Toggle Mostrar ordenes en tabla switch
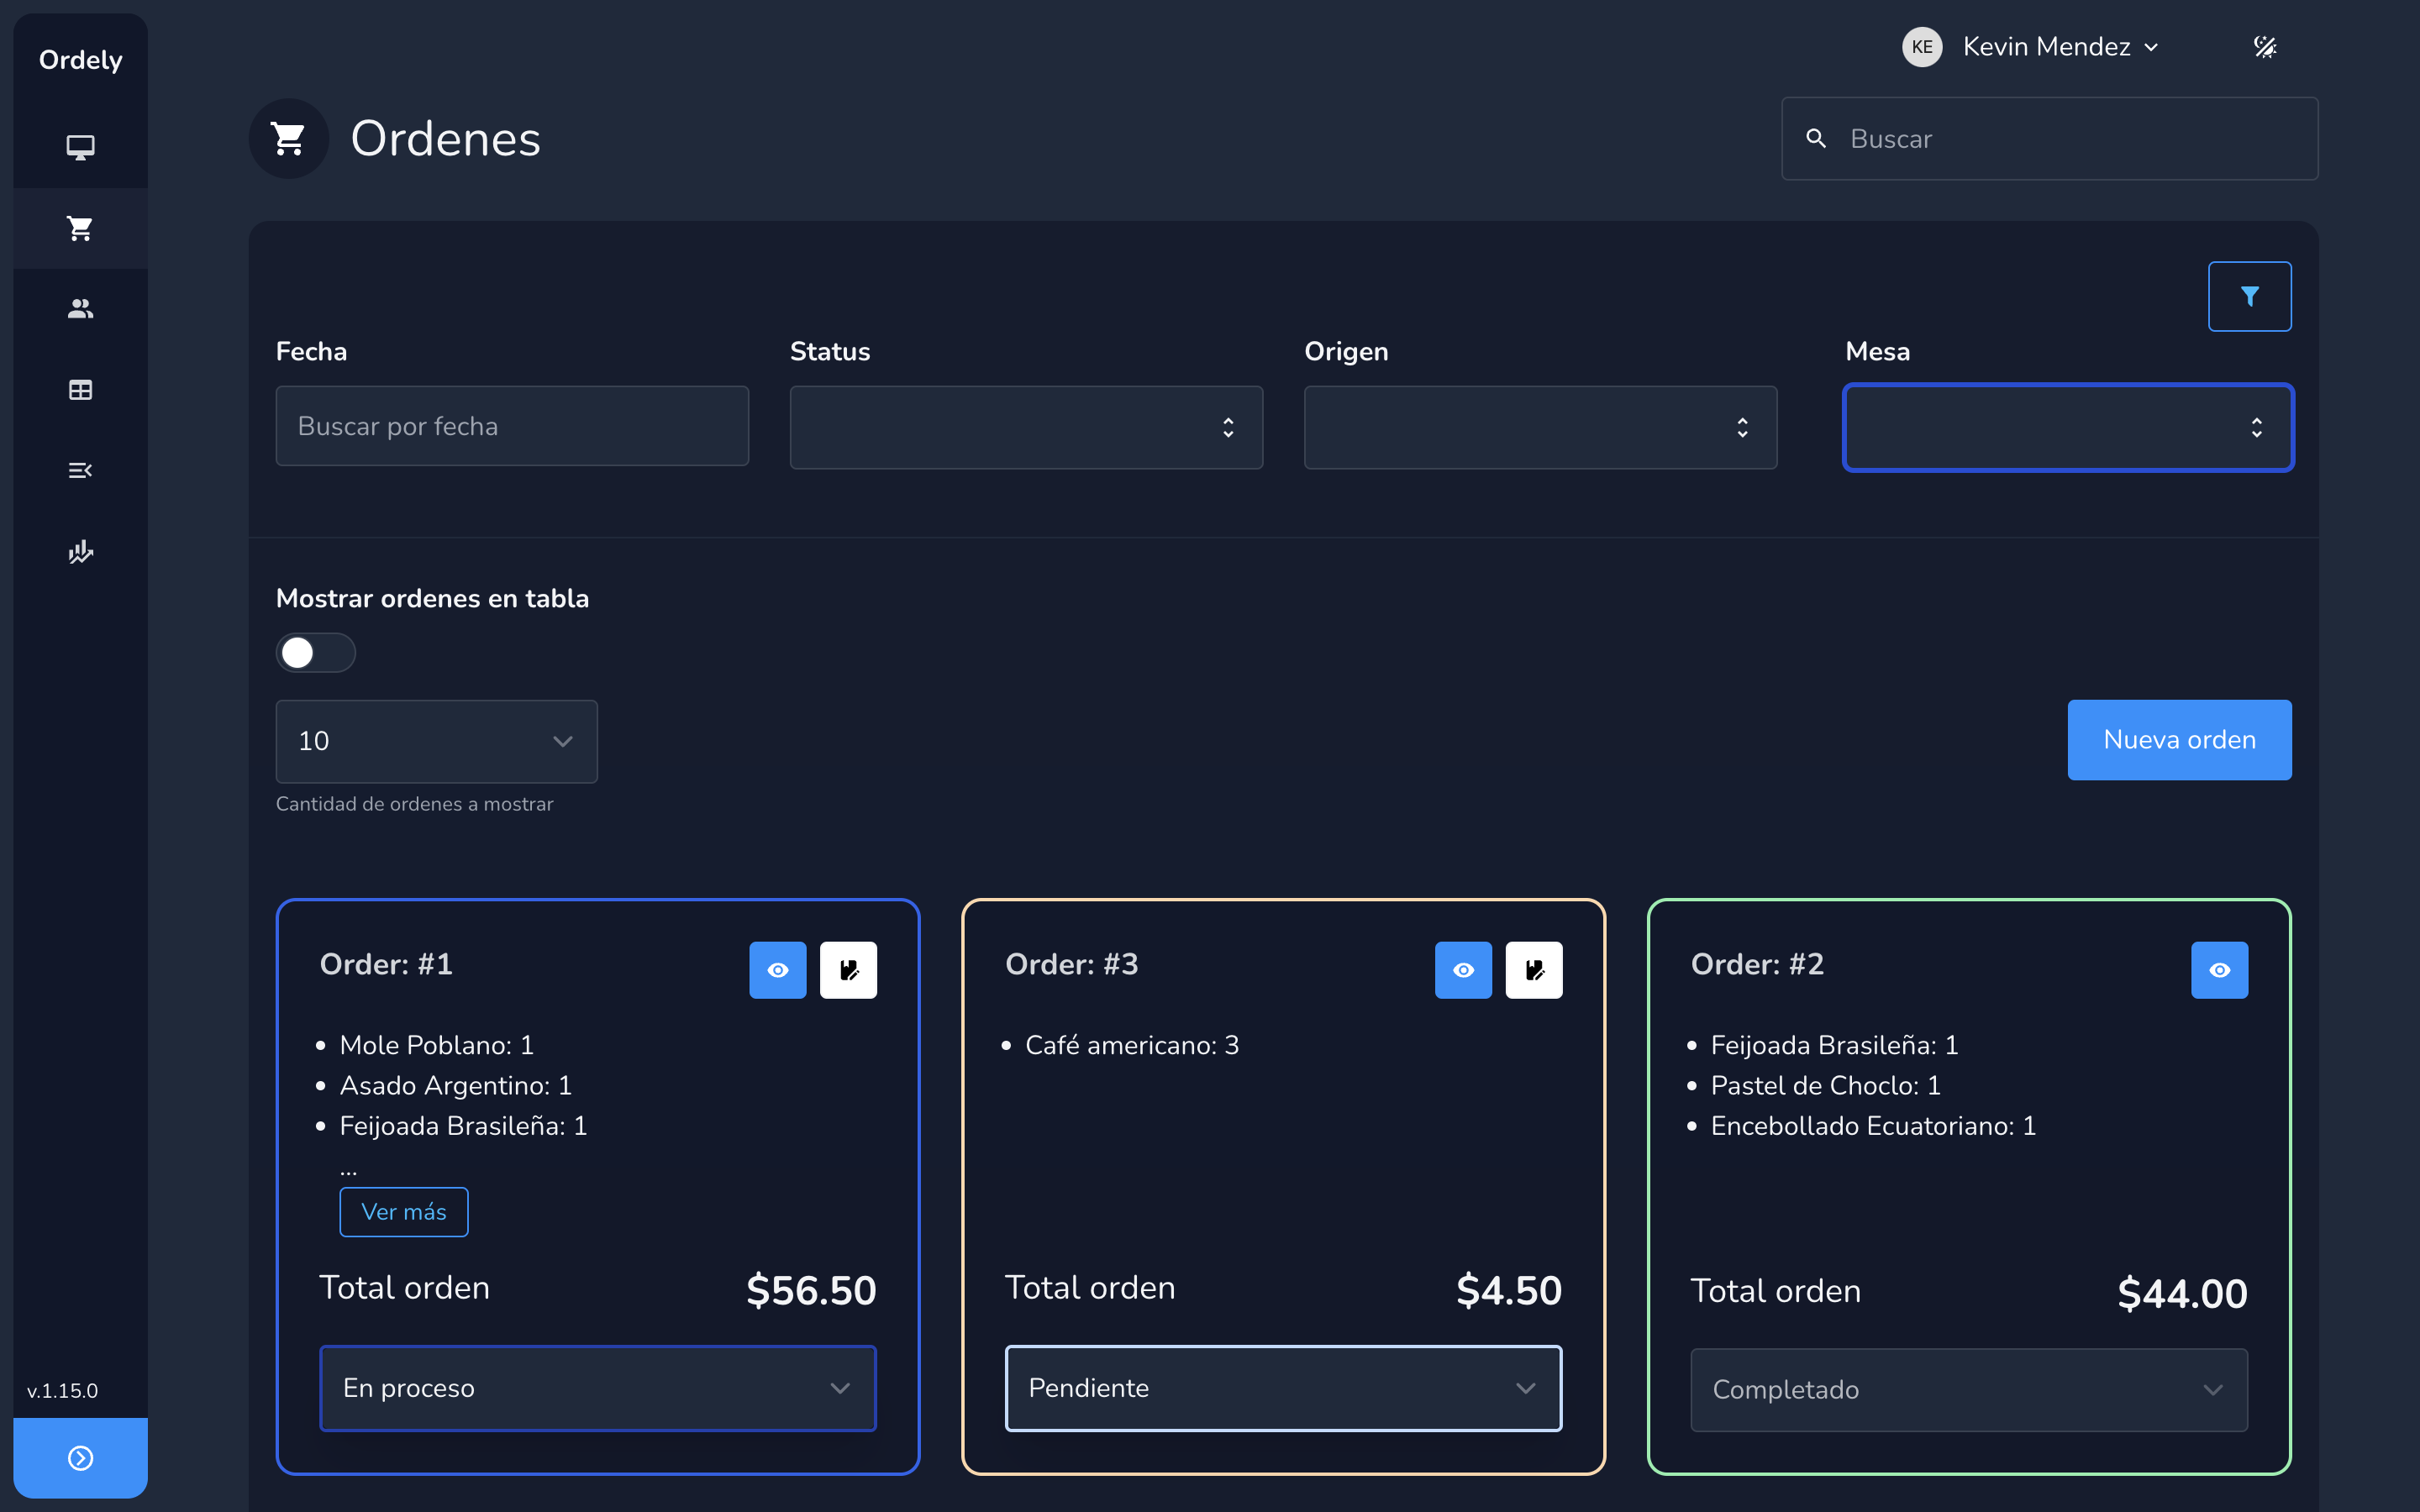 (315, 653)
